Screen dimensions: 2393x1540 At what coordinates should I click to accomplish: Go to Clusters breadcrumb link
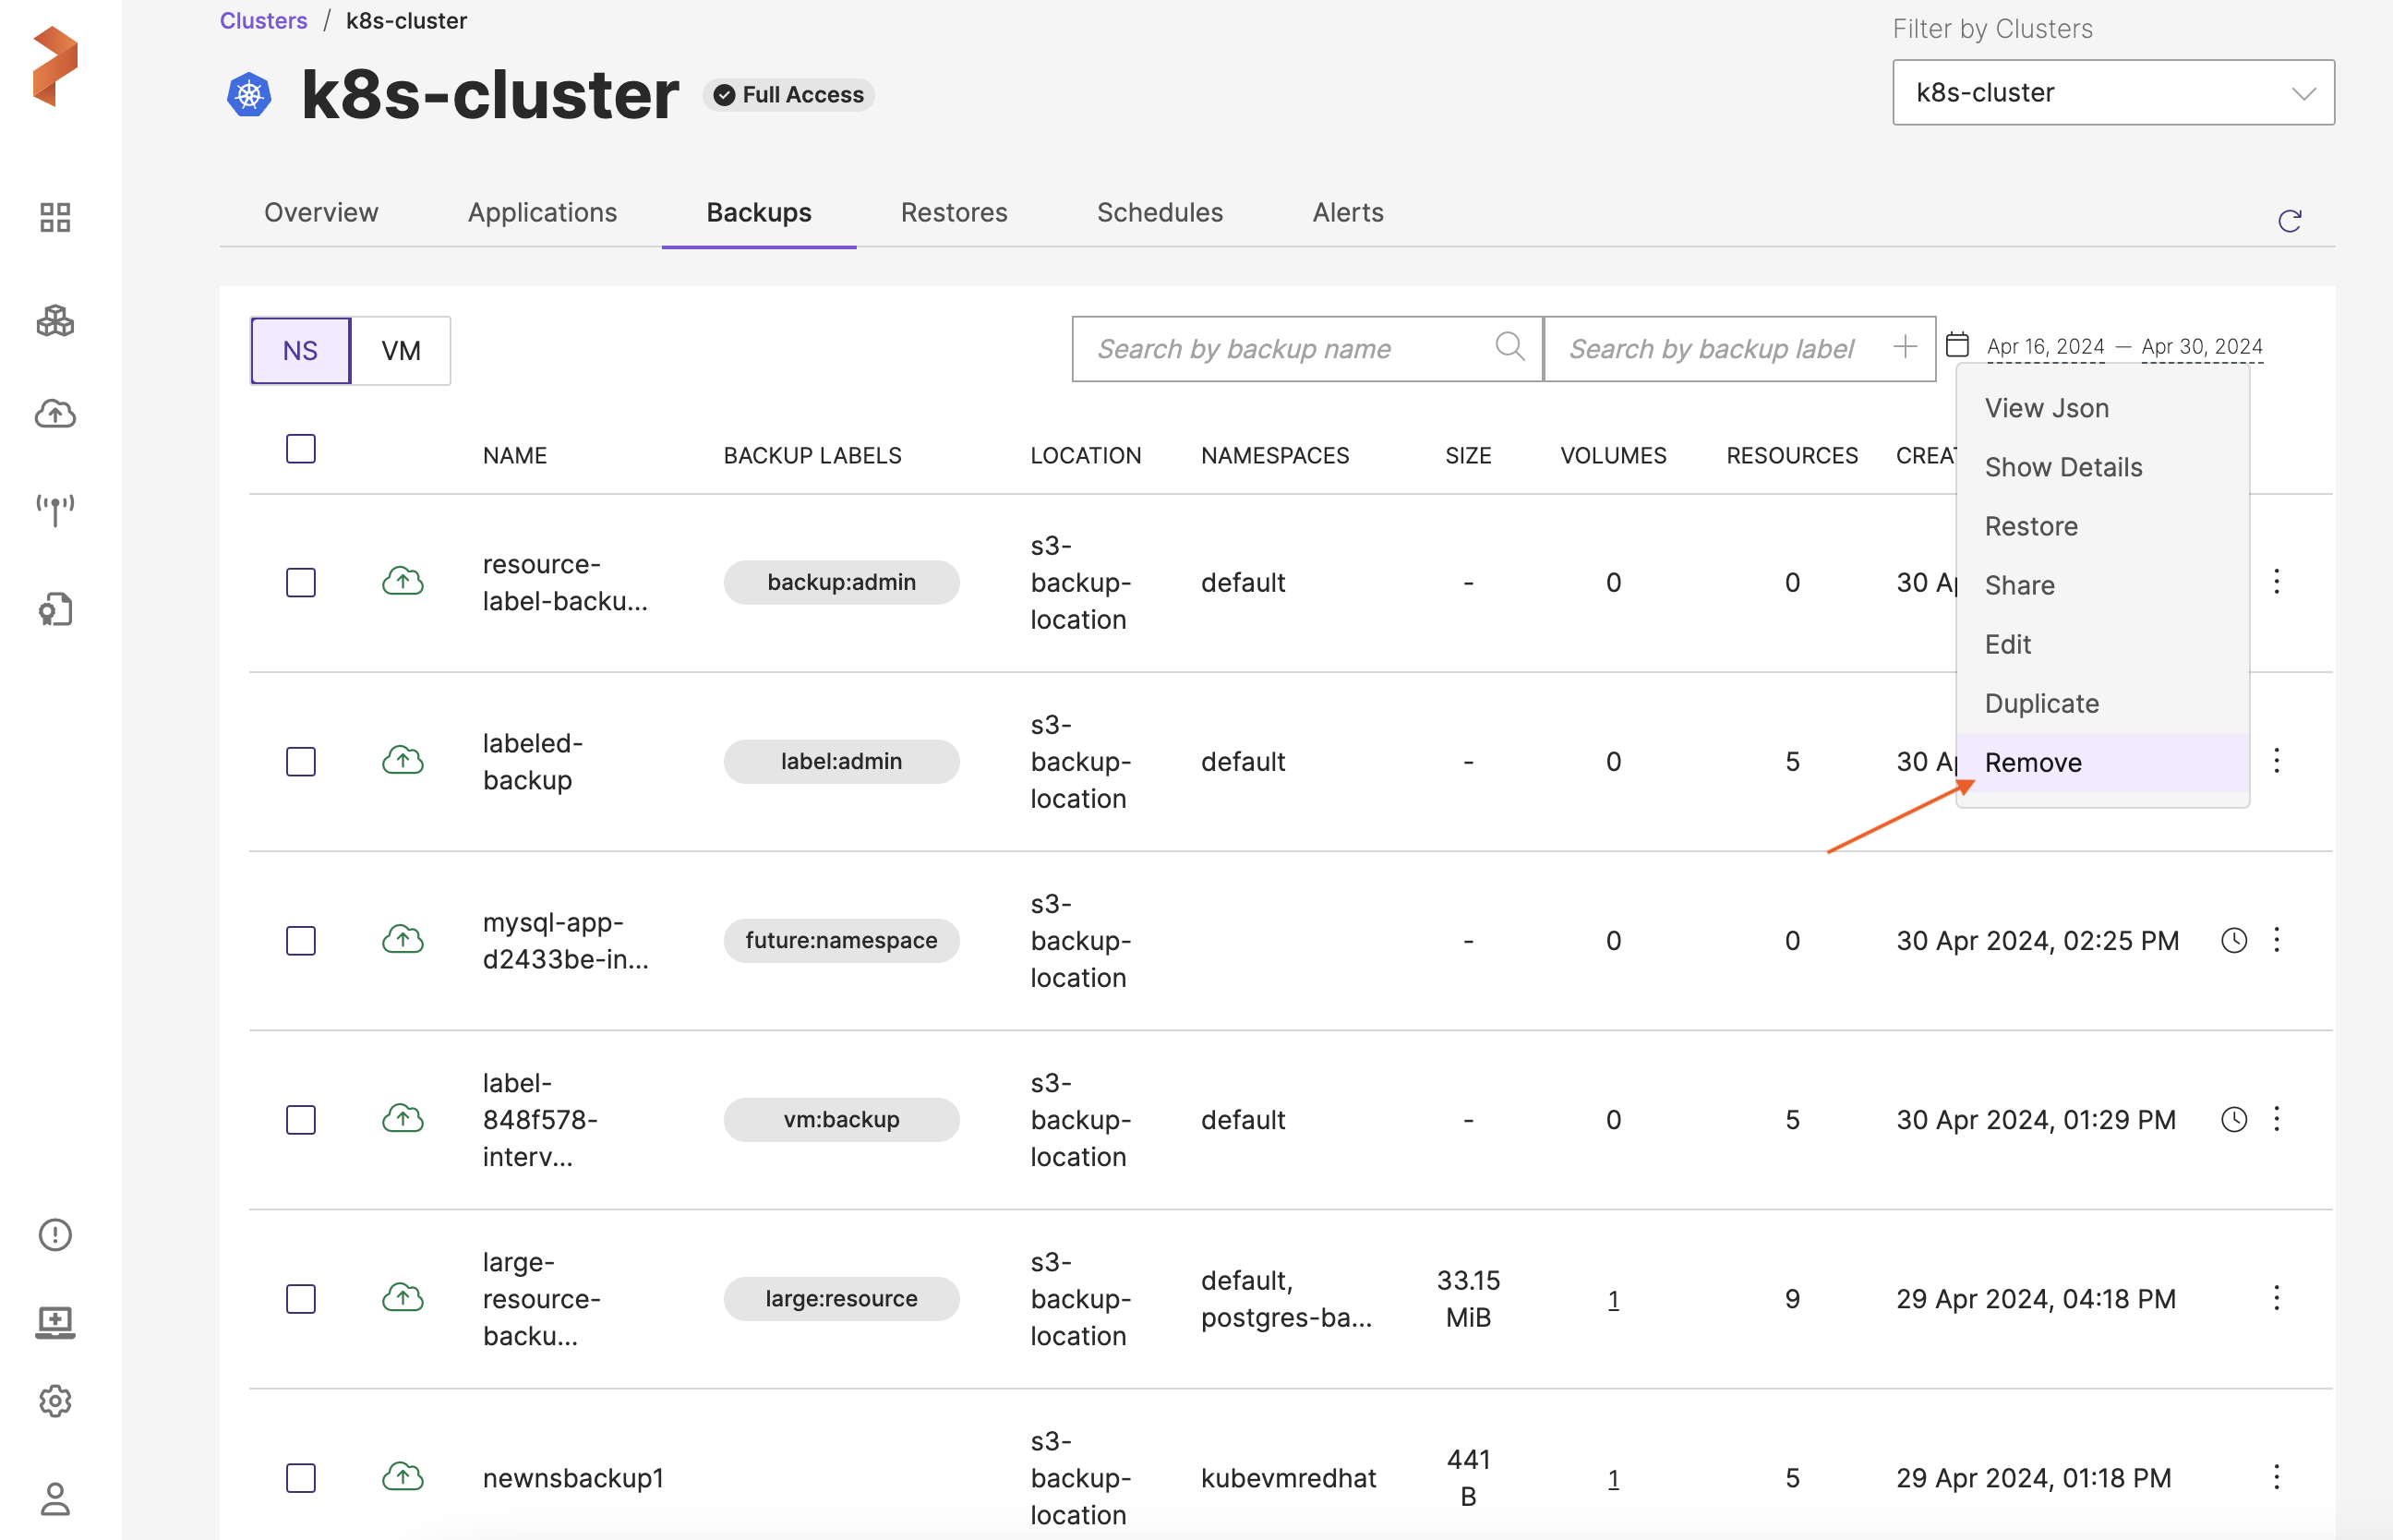click(263, 21)
